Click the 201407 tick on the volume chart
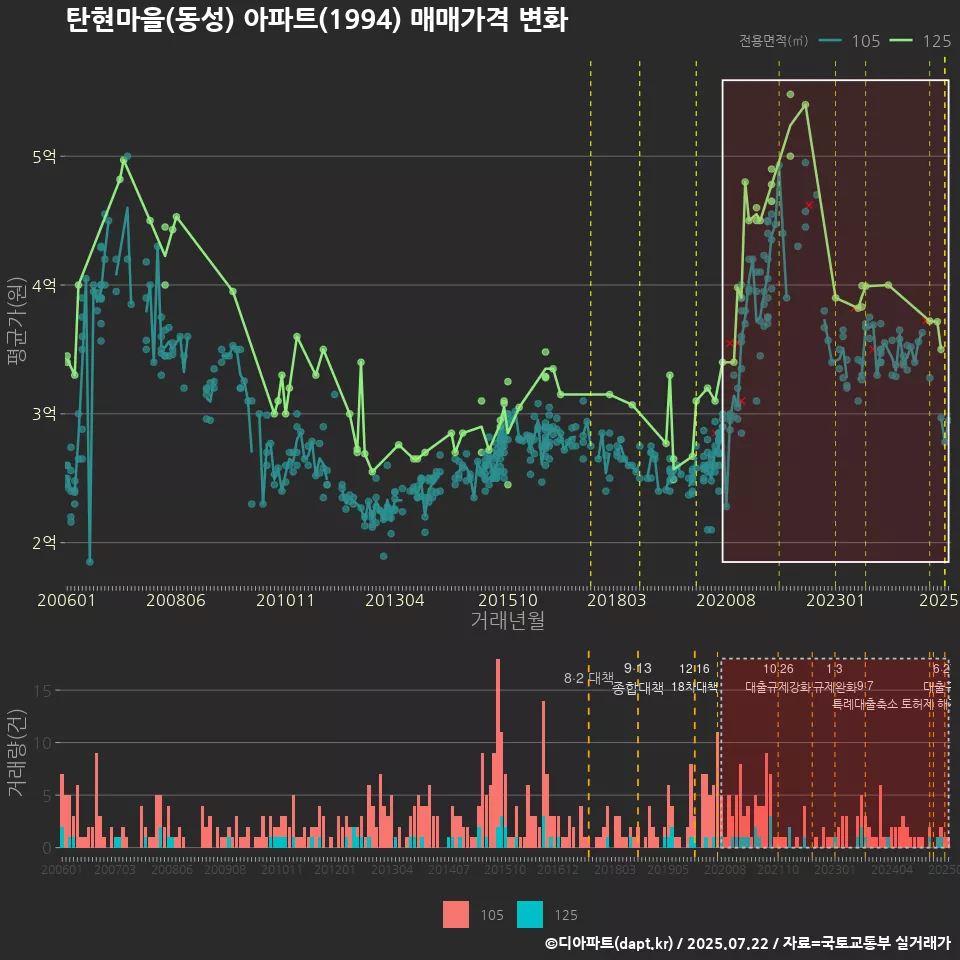 pyautogui.click(x=448, y=869)
